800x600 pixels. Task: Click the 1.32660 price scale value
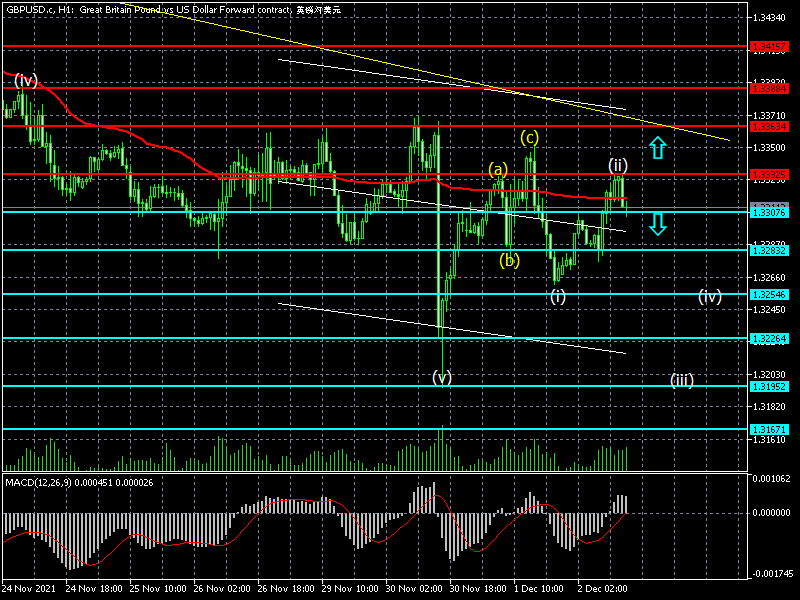click(x=769, y=278)
